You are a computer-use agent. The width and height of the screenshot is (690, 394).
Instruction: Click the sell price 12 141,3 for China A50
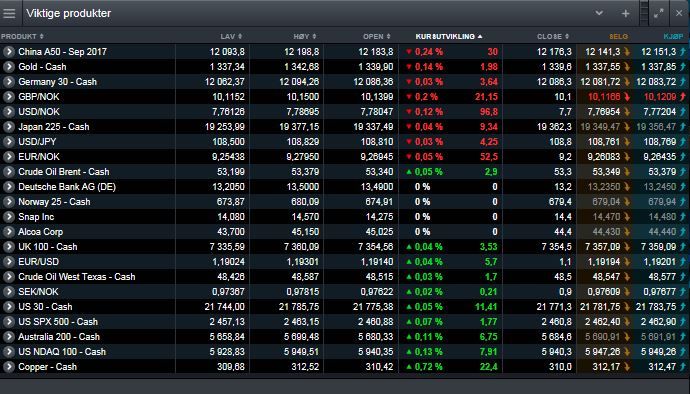[602, 52]
